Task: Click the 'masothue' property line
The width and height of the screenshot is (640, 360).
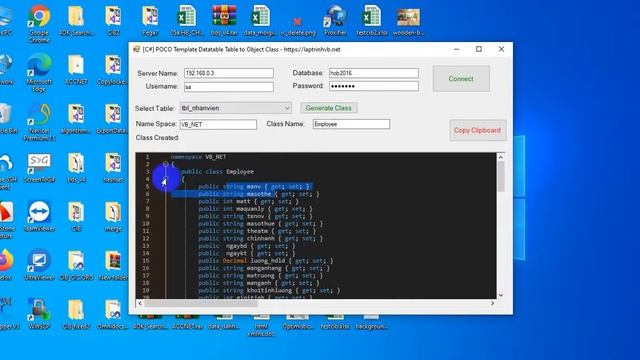Action: click(x=260, y=224)
